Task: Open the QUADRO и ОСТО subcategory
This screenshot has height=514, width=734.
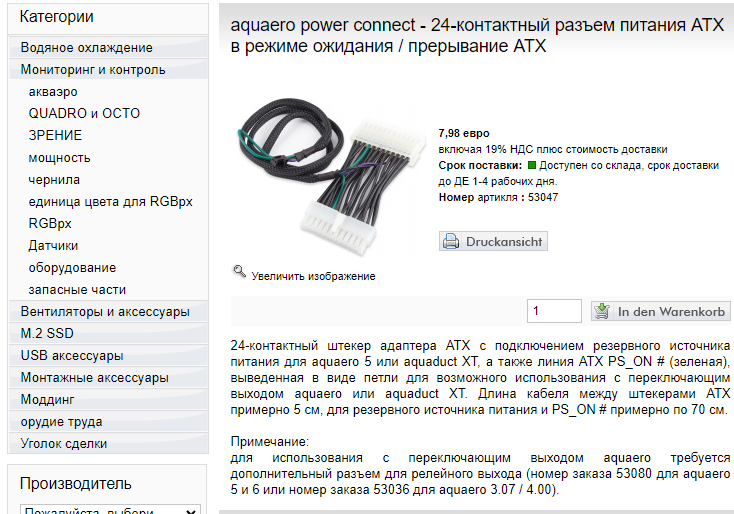Action: coord(84,113)
